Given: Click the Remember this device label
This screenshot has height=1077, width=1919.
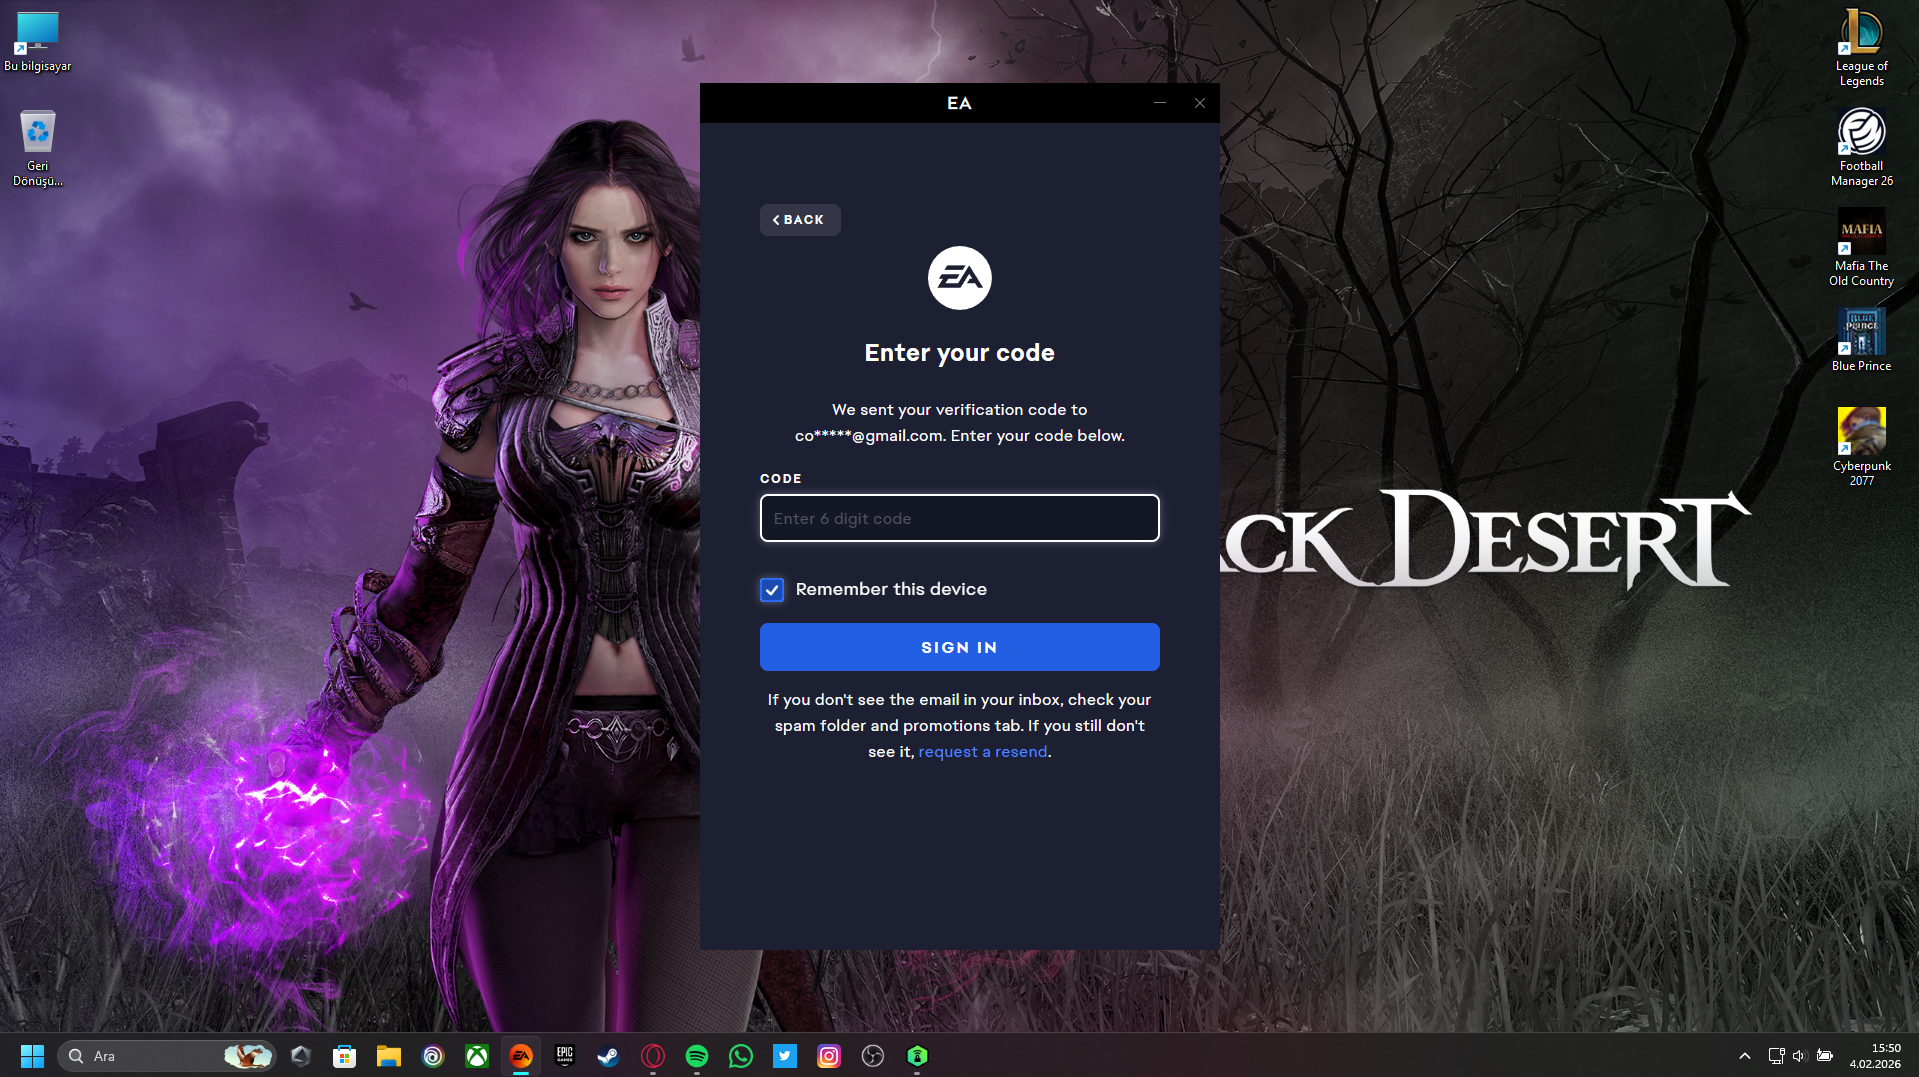Looking at the screenshot, I should click(x=891, y=590).
